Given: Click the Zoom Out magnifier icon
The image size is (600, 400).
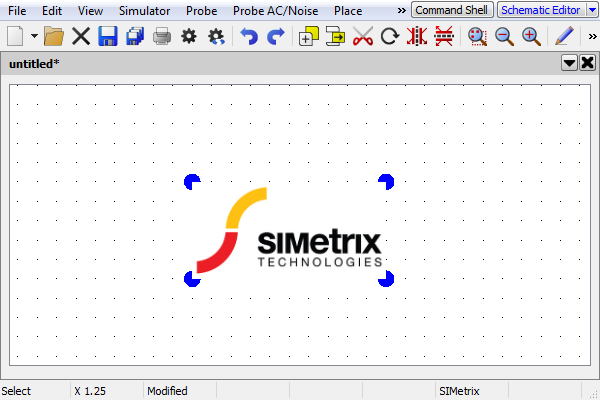Looking at the screenshot, I should (504, 37).
